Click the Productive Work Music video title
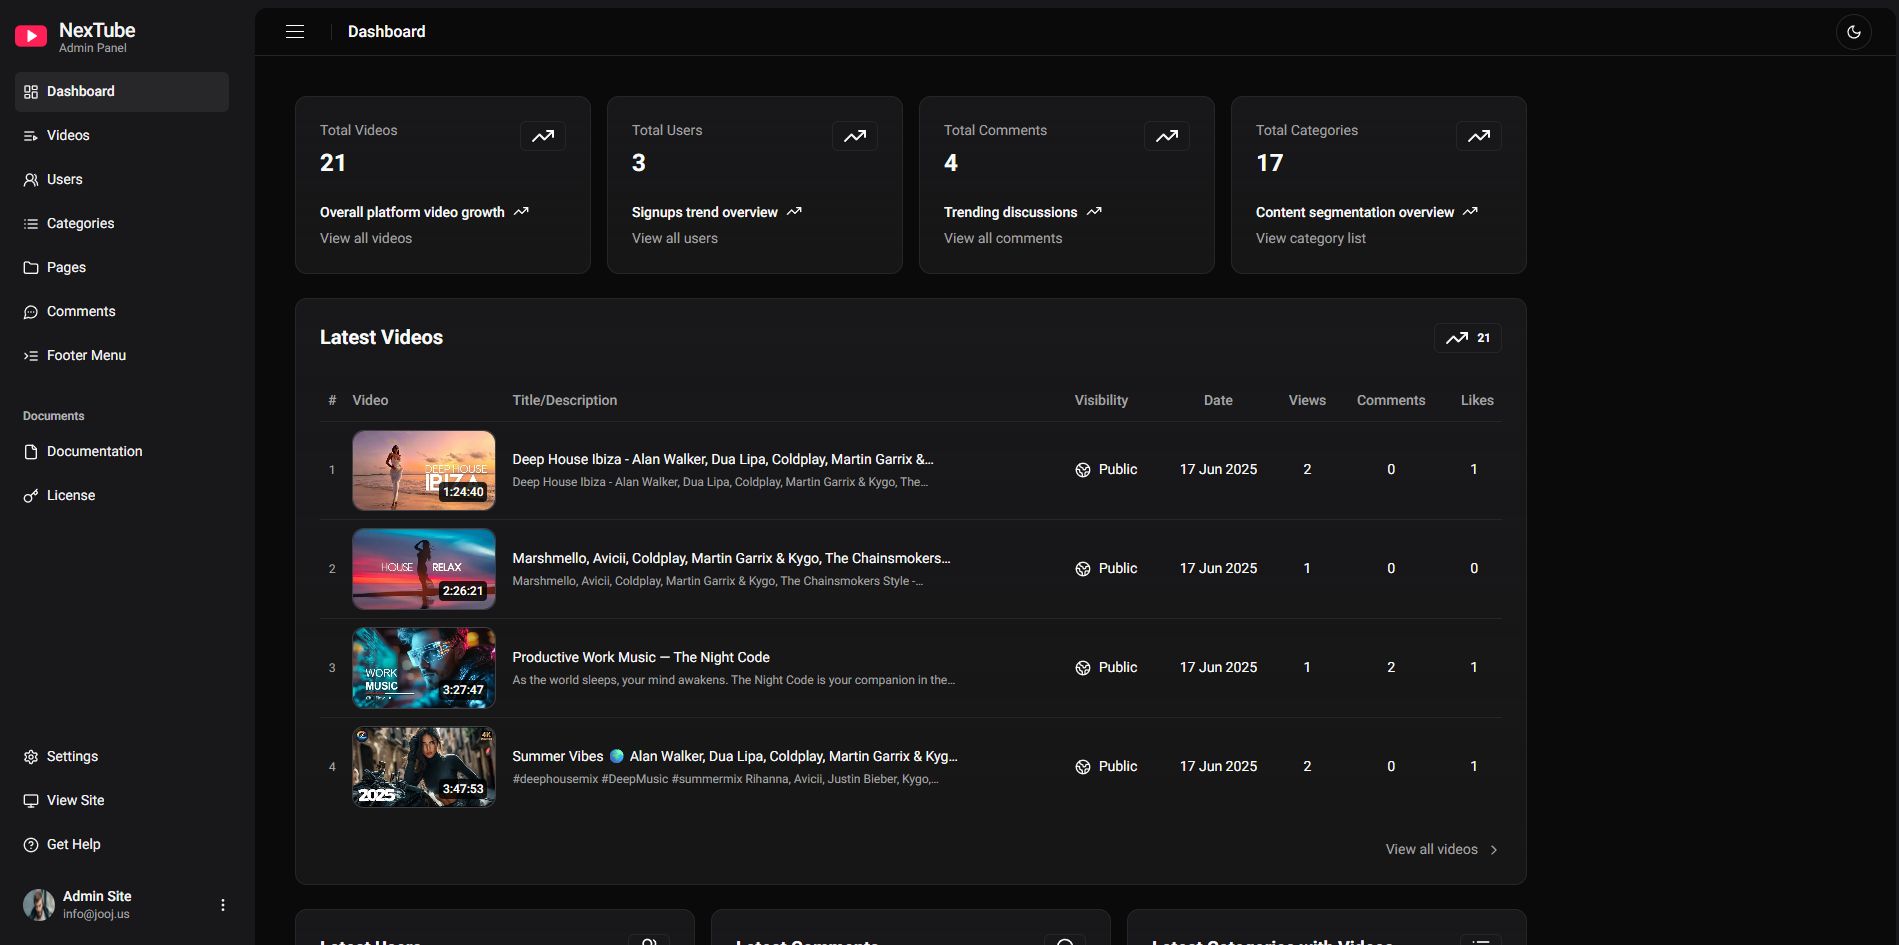1899x945 pixels. coord(641,657)
